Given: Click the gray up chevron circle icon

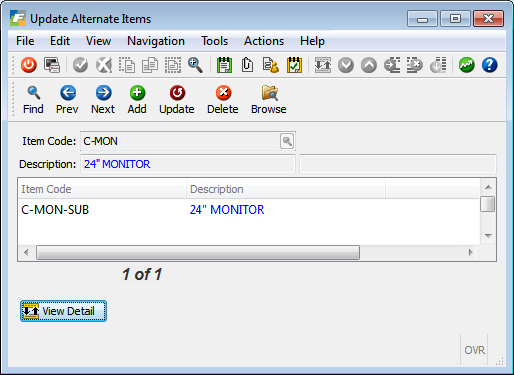Looking at the screenshot, I should click(x=369, y=65).
